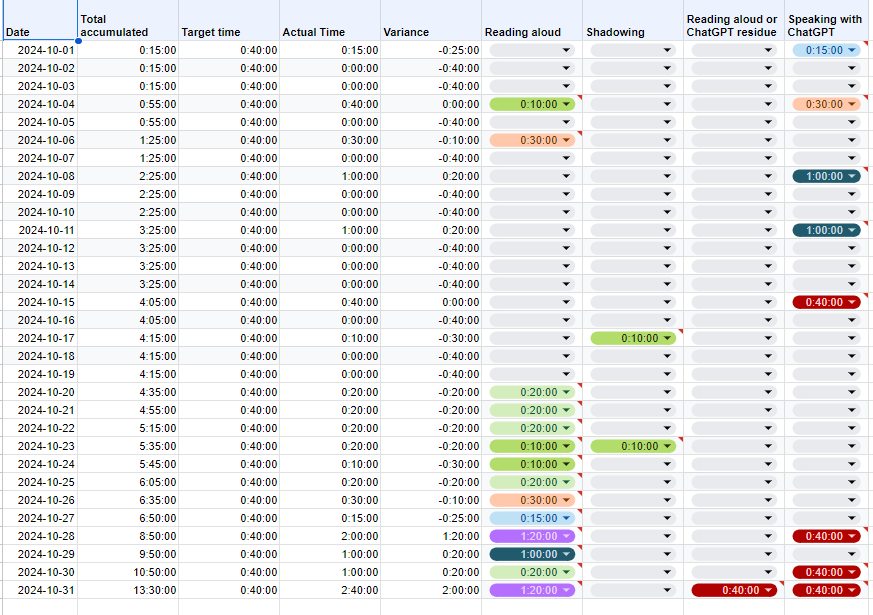Select total accumulated cell 5:45:00
Image resolution: width=873 pixels, height=615 pixels.
(x=128, y=464)
